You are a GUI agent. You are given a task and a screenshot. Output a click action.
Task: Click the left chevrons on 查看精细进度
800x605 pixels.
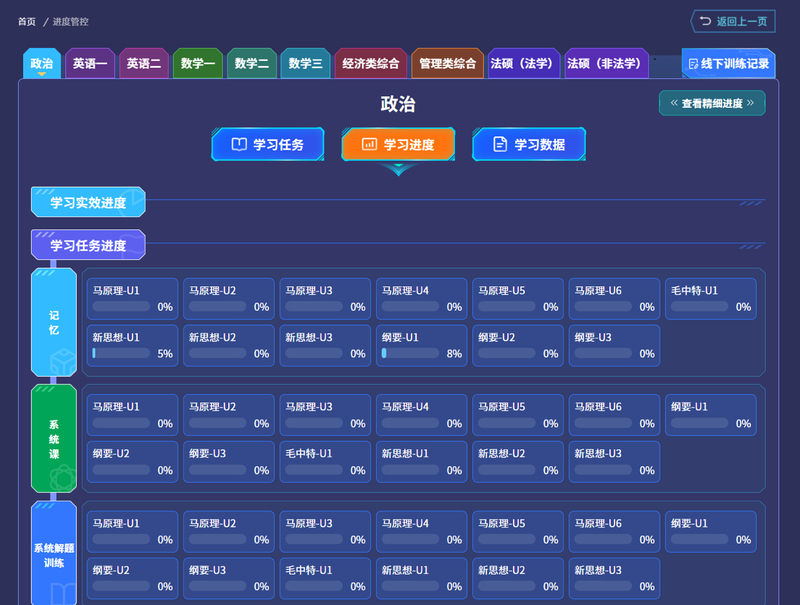(x=674, y=103)
